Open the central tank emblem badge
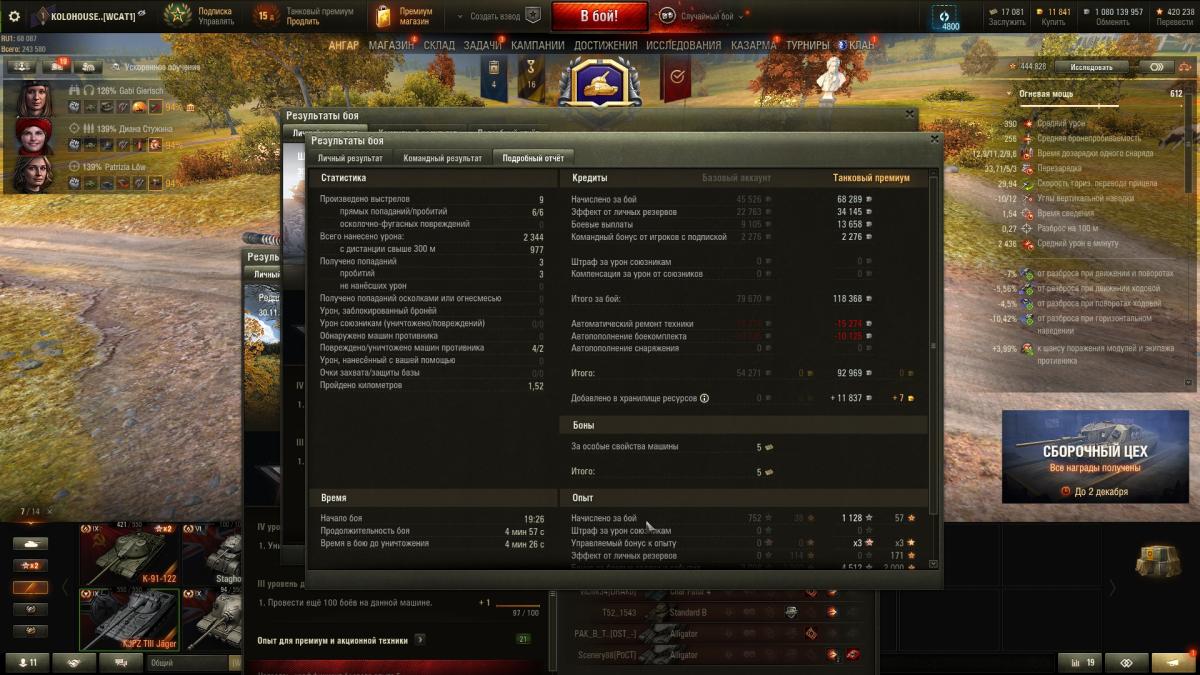 click(x=600, y=82)
